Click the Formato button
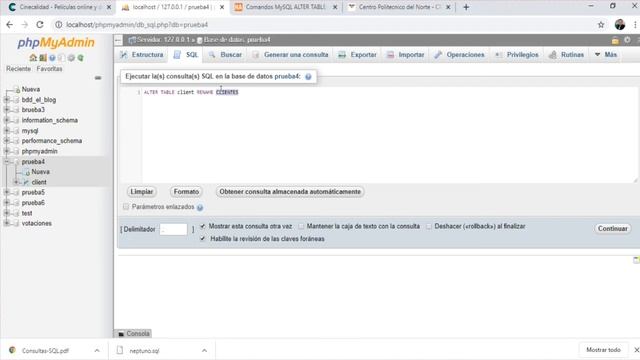640x360 pixels. tap(186, 192)
